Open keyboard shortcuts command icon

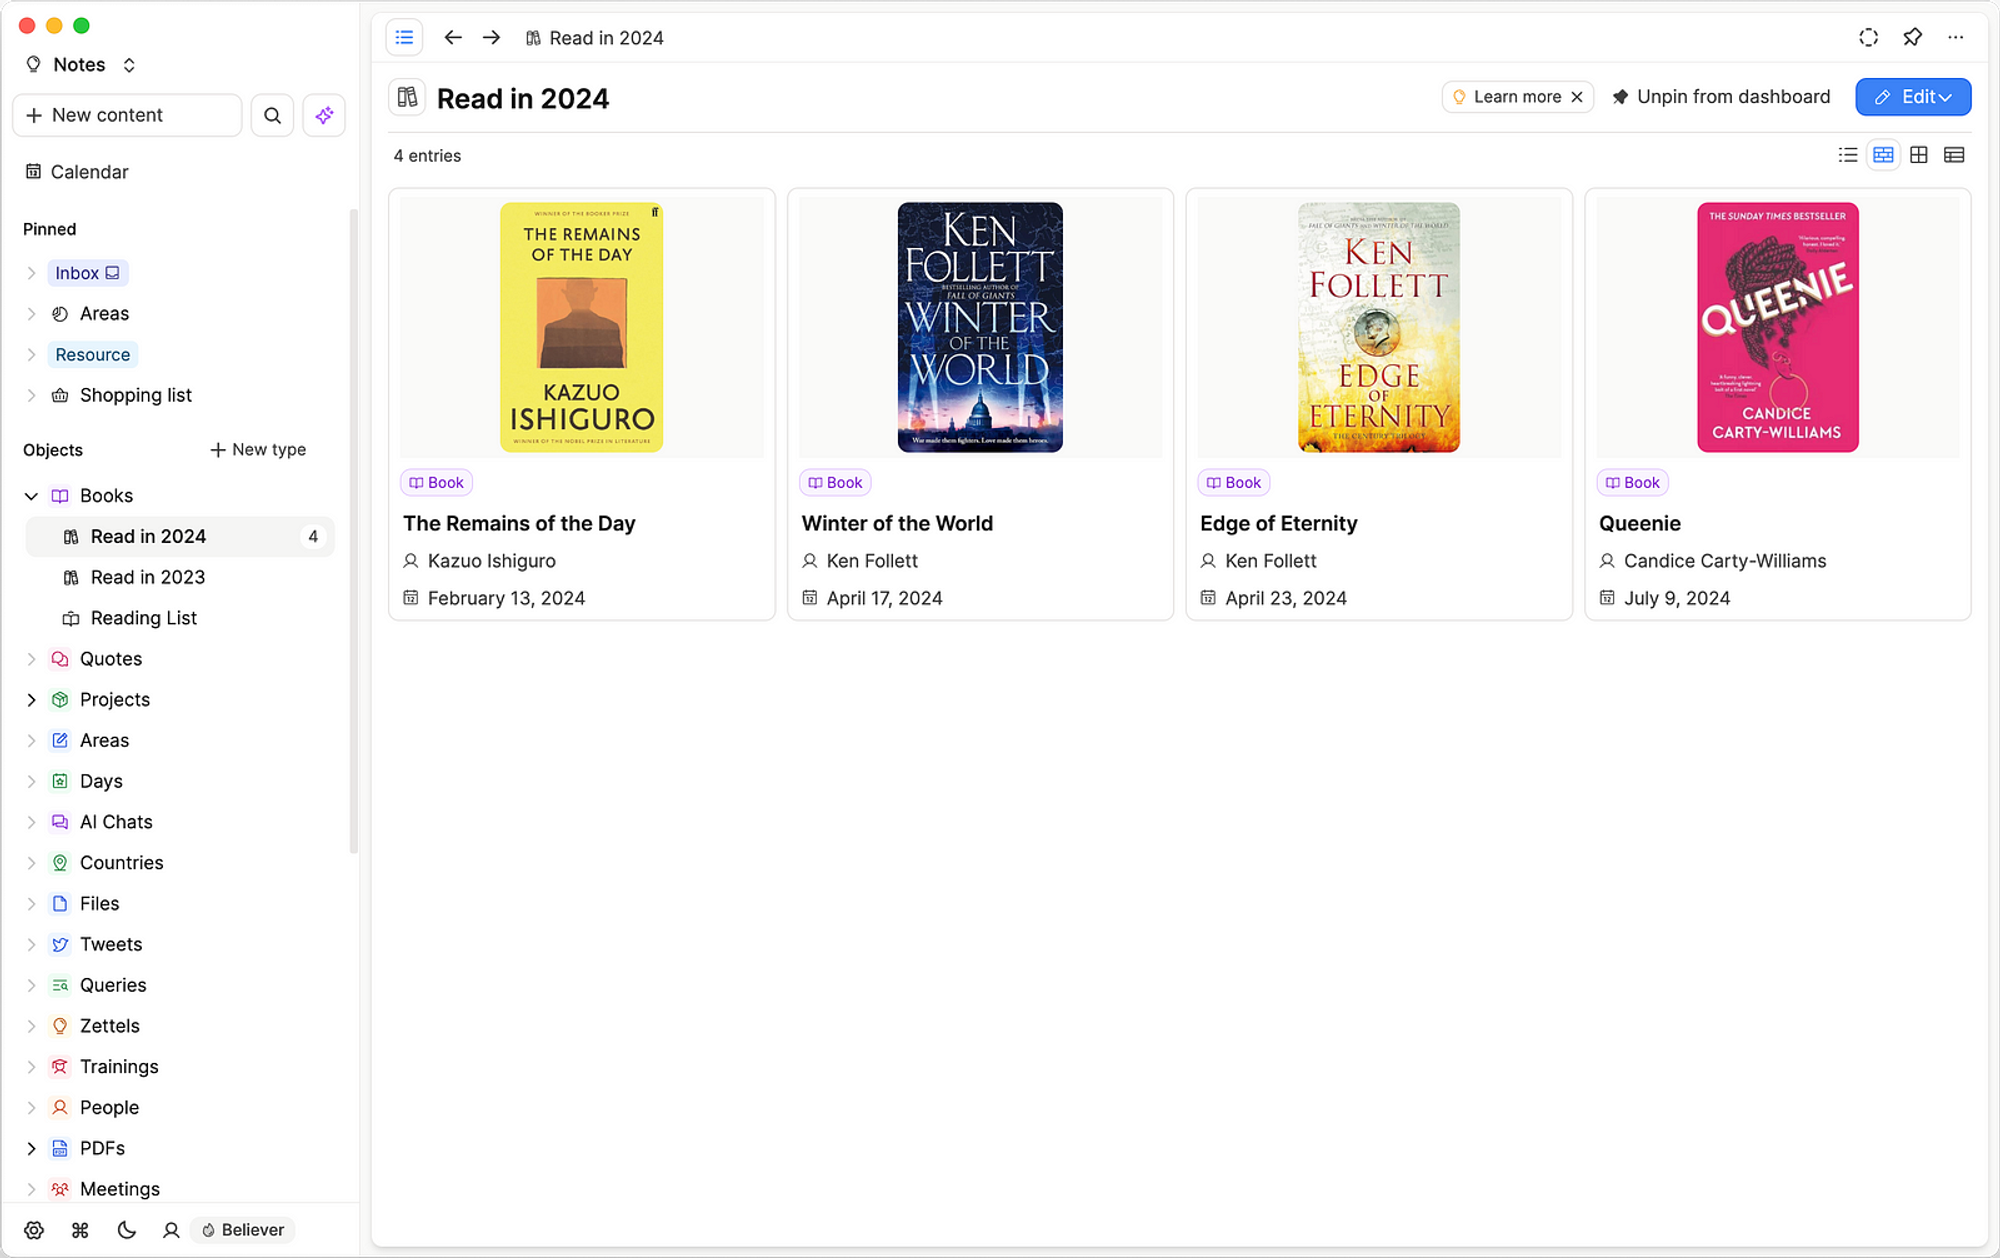[x=80, y=1230]
